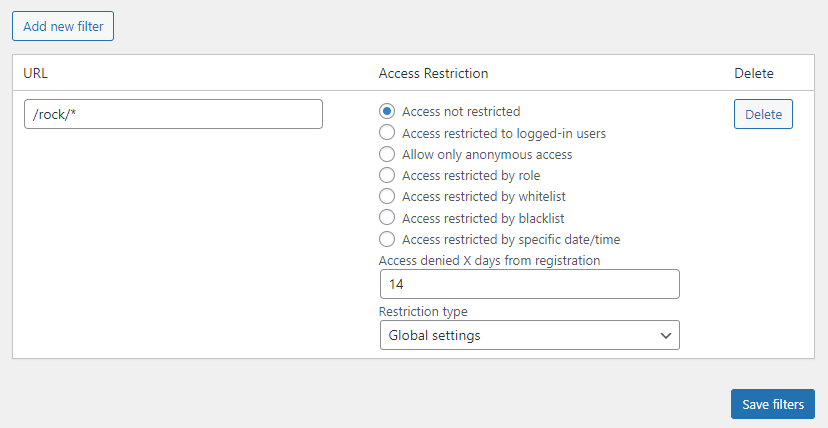Click the days from registration field showing 14
The image size is (828, 428).
click(x=530, y=284)
